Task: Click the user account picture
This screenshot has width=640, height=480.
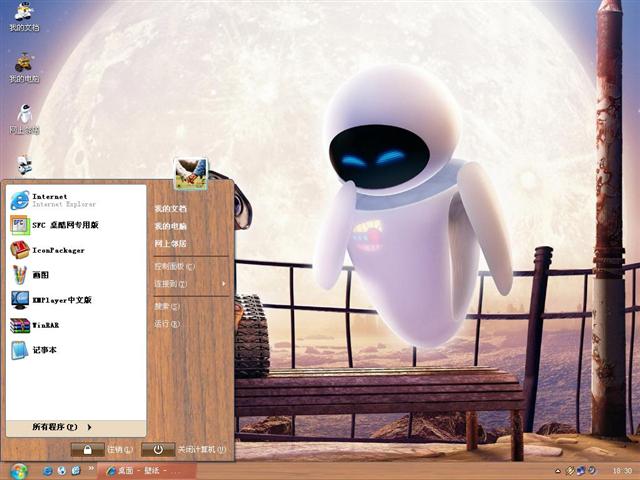Action: point(191,174)
